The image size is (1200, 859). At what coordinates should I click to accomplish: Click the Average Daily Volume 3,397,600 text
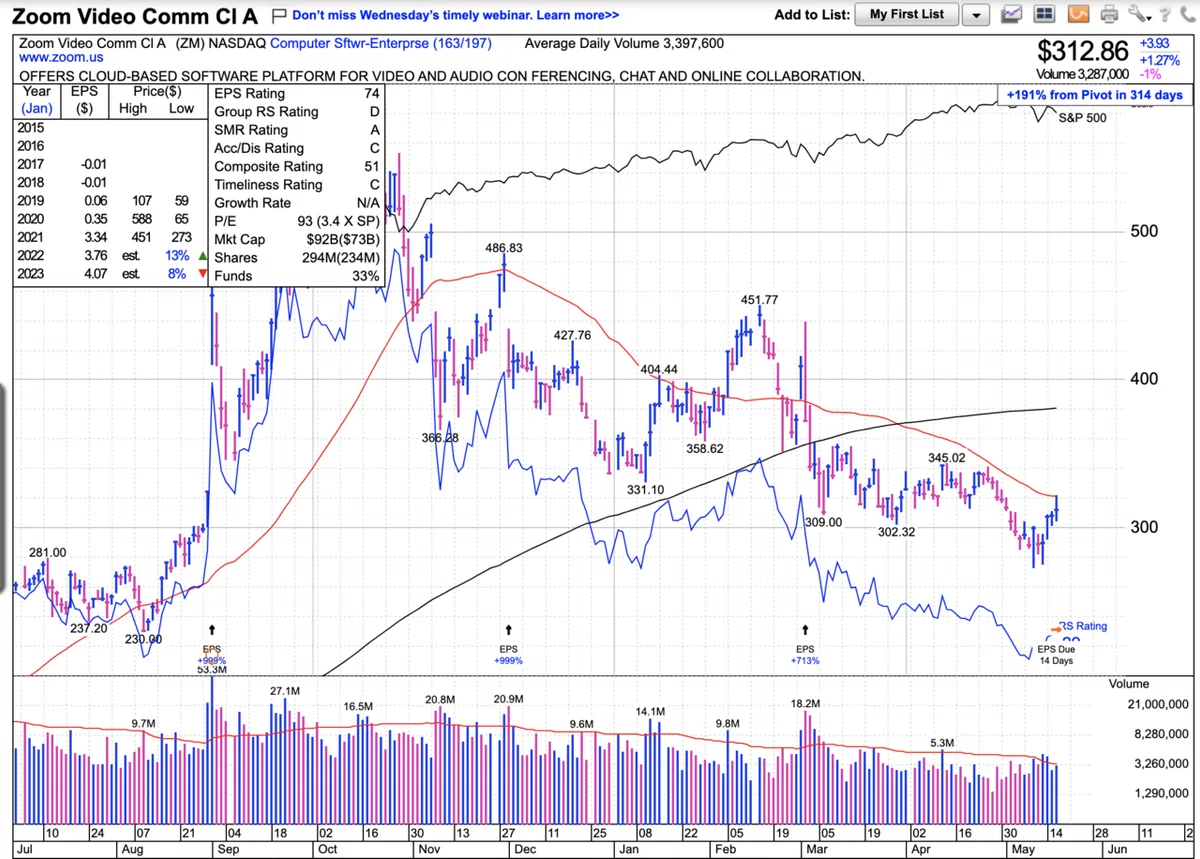point(624,43)
